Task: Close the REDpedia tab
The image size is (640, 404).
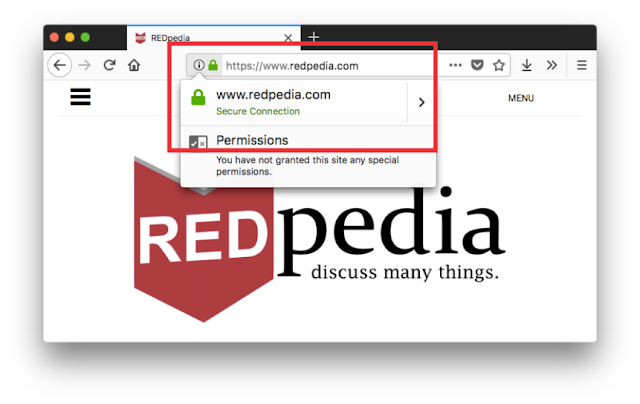Action: 288,38
